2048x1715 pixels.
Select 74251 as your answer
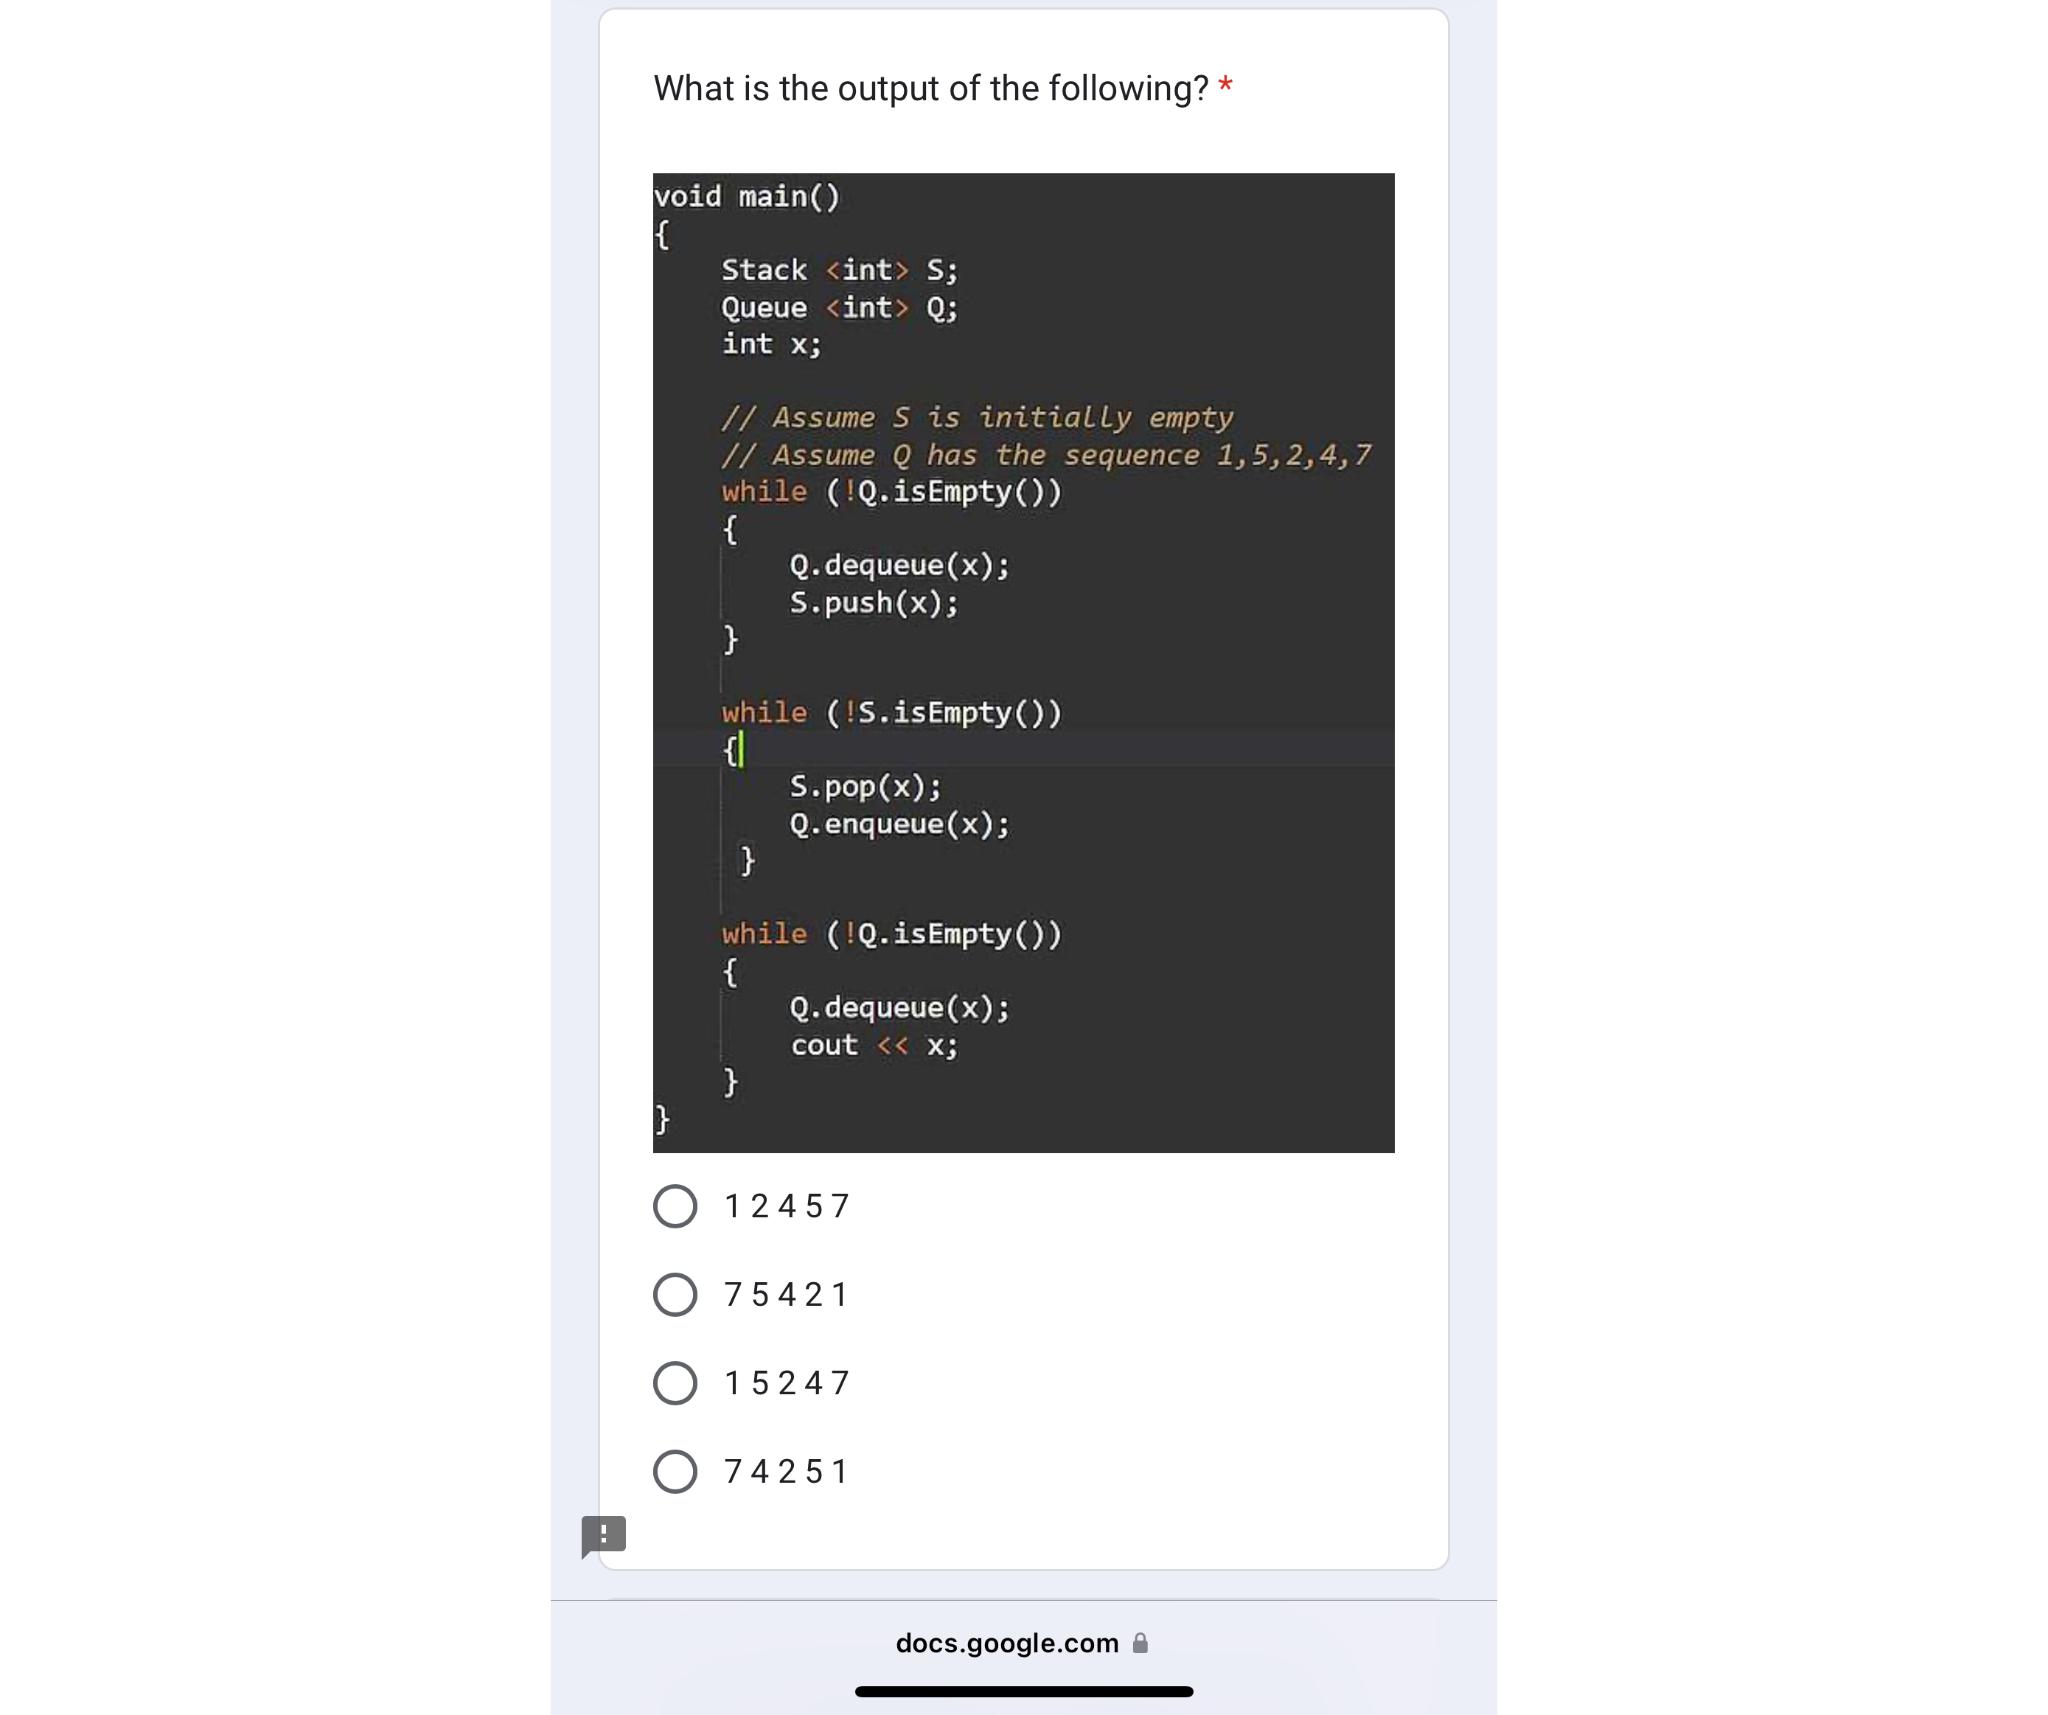[x=676, y=1470]
